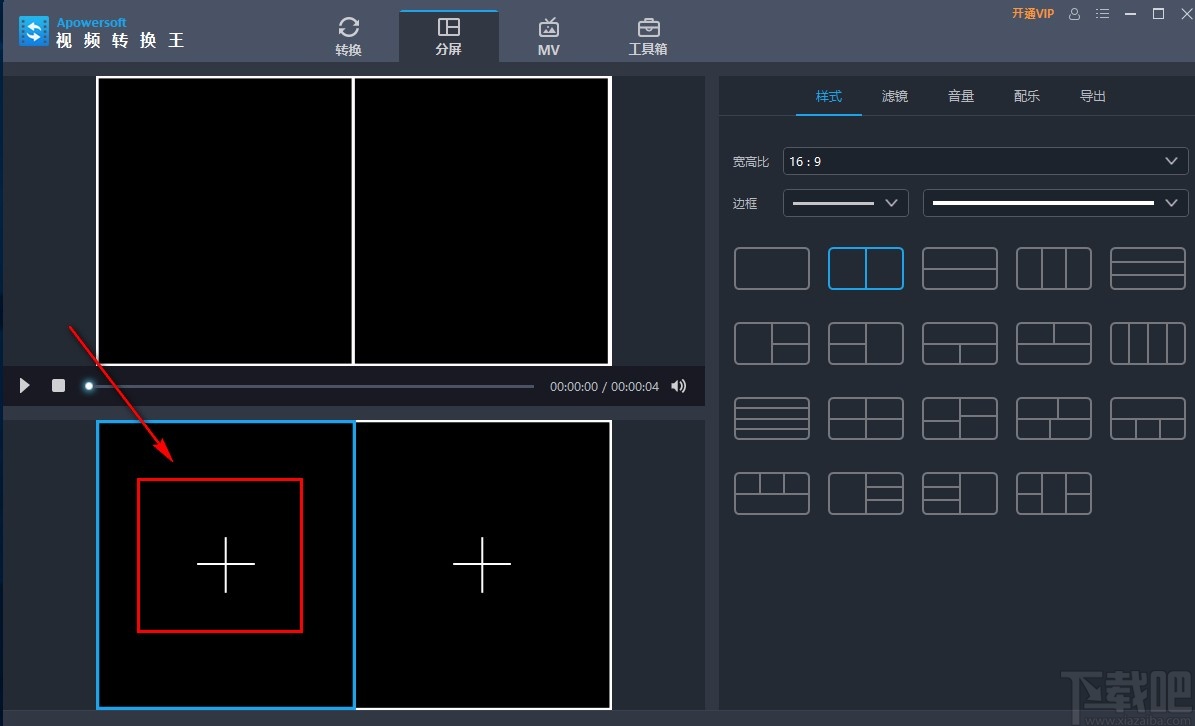Click the right preview pane in player
This screenshot has width=1195, height=726.
(482, 221)
